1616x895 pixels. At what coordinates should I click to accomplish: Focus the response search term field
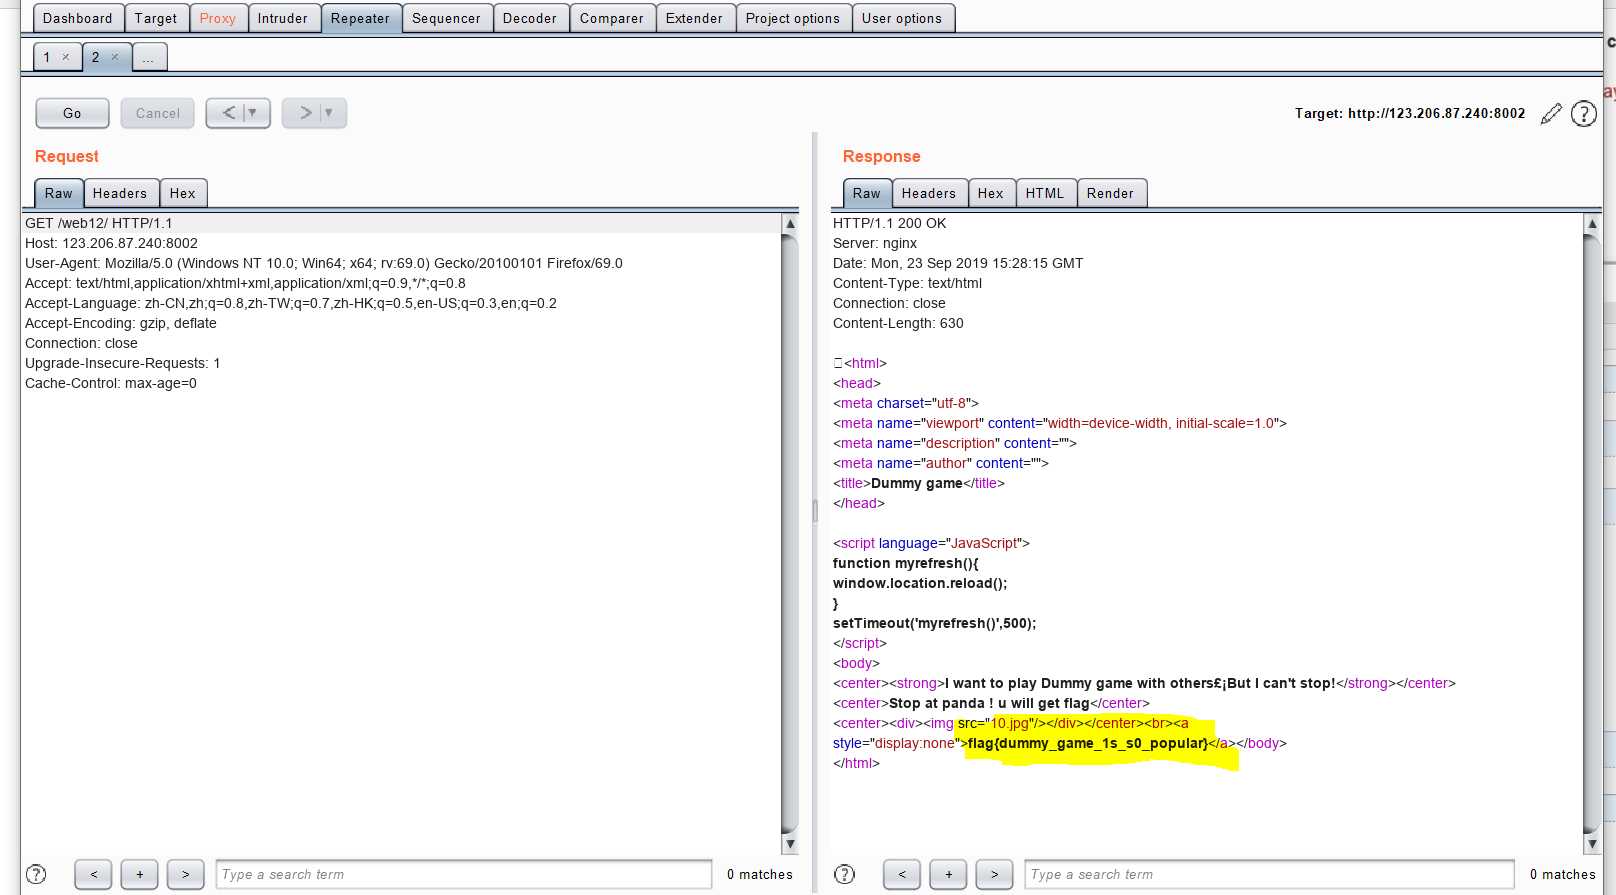[1270, 874]
